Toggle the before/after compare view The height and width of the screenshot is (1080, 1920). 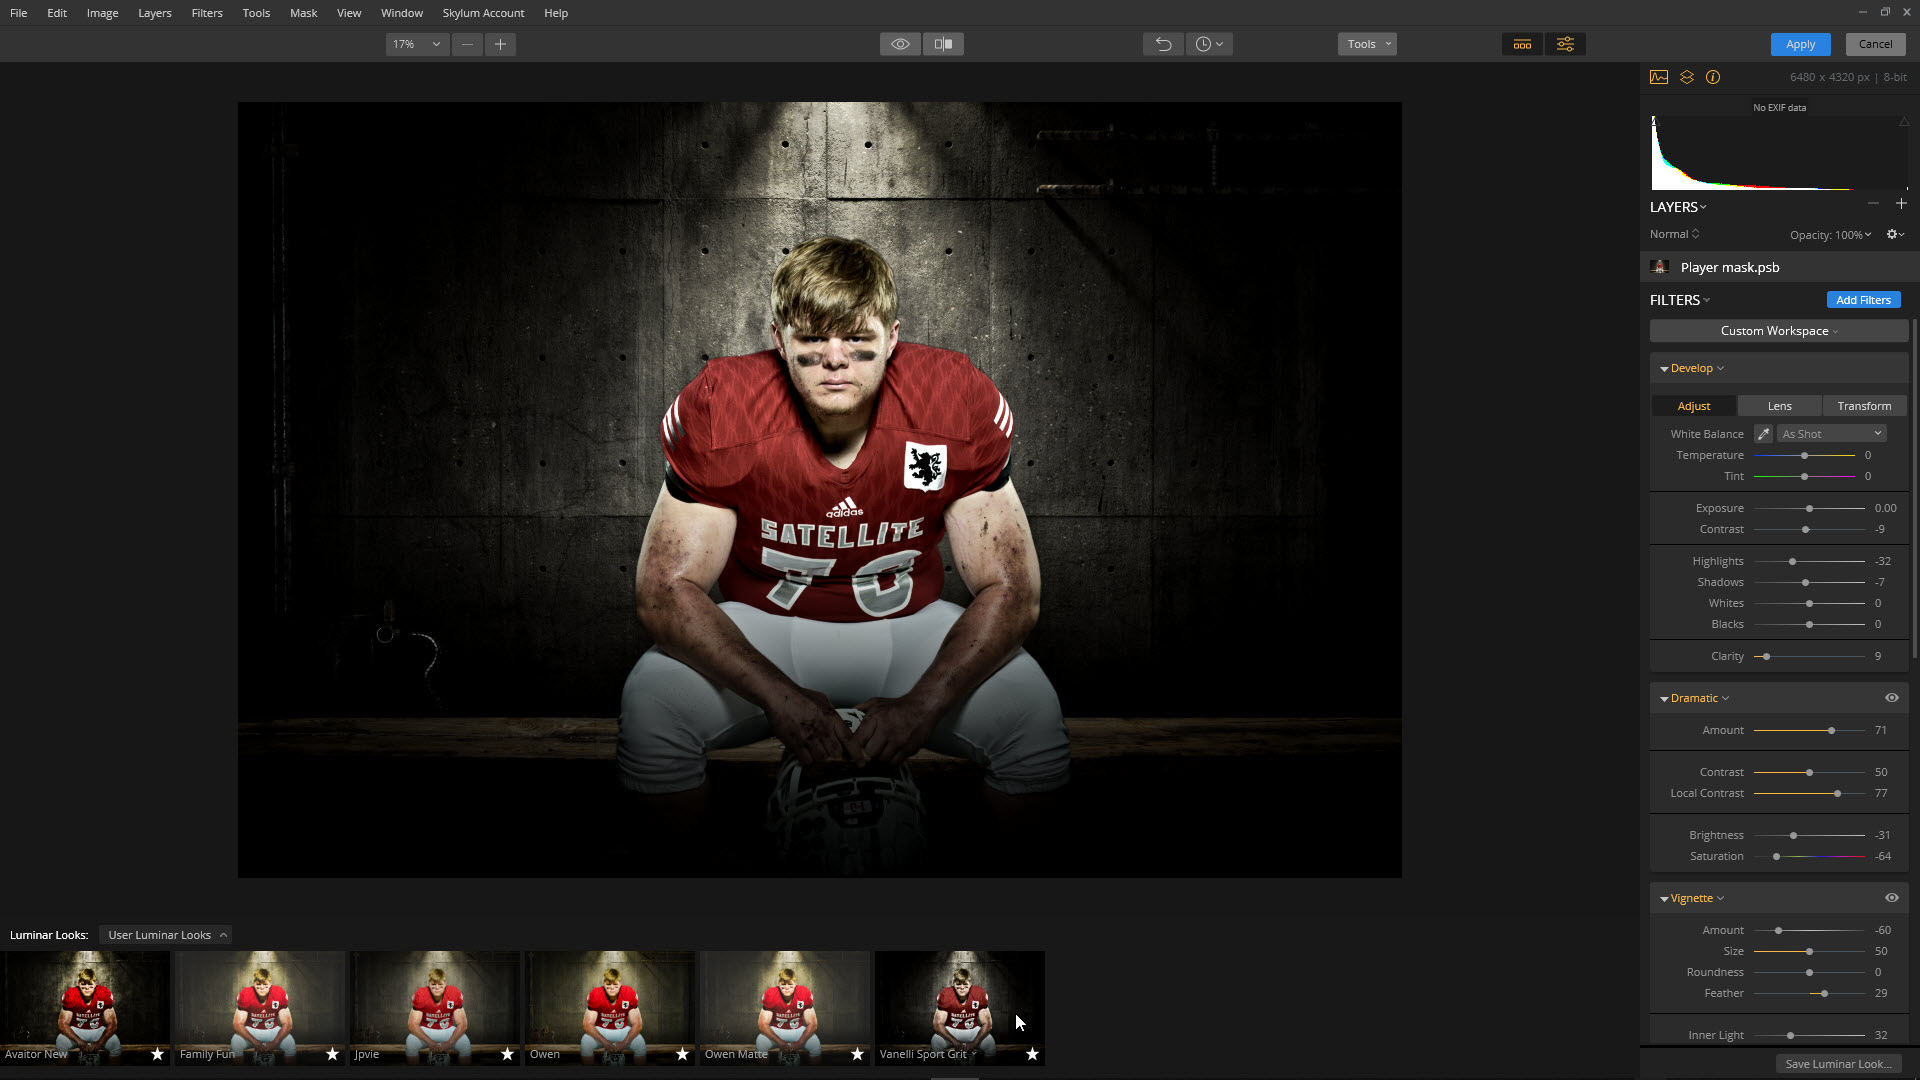pos(943,44)
